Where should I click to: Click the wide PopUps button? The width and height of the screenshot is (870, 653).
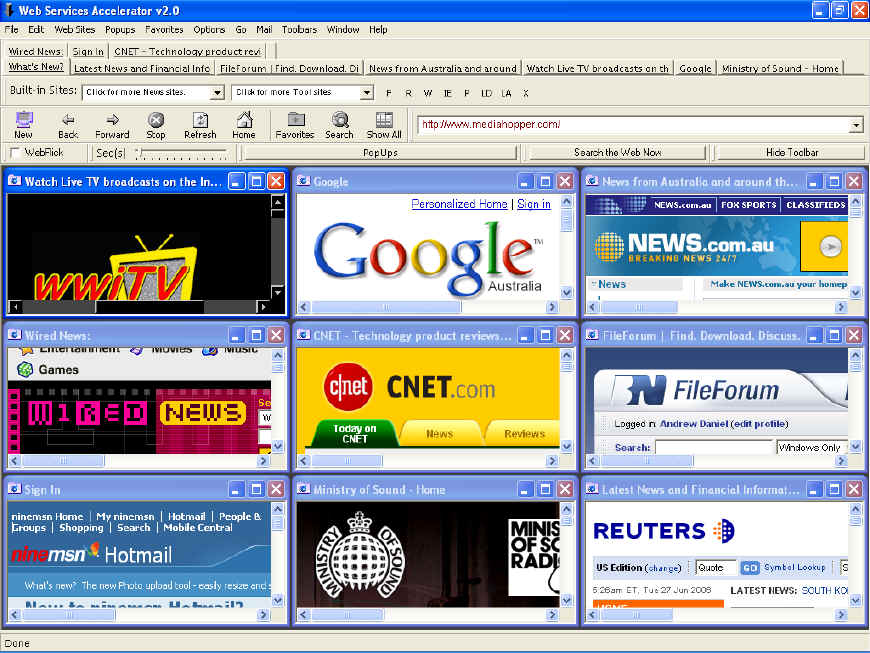(380, 153)
